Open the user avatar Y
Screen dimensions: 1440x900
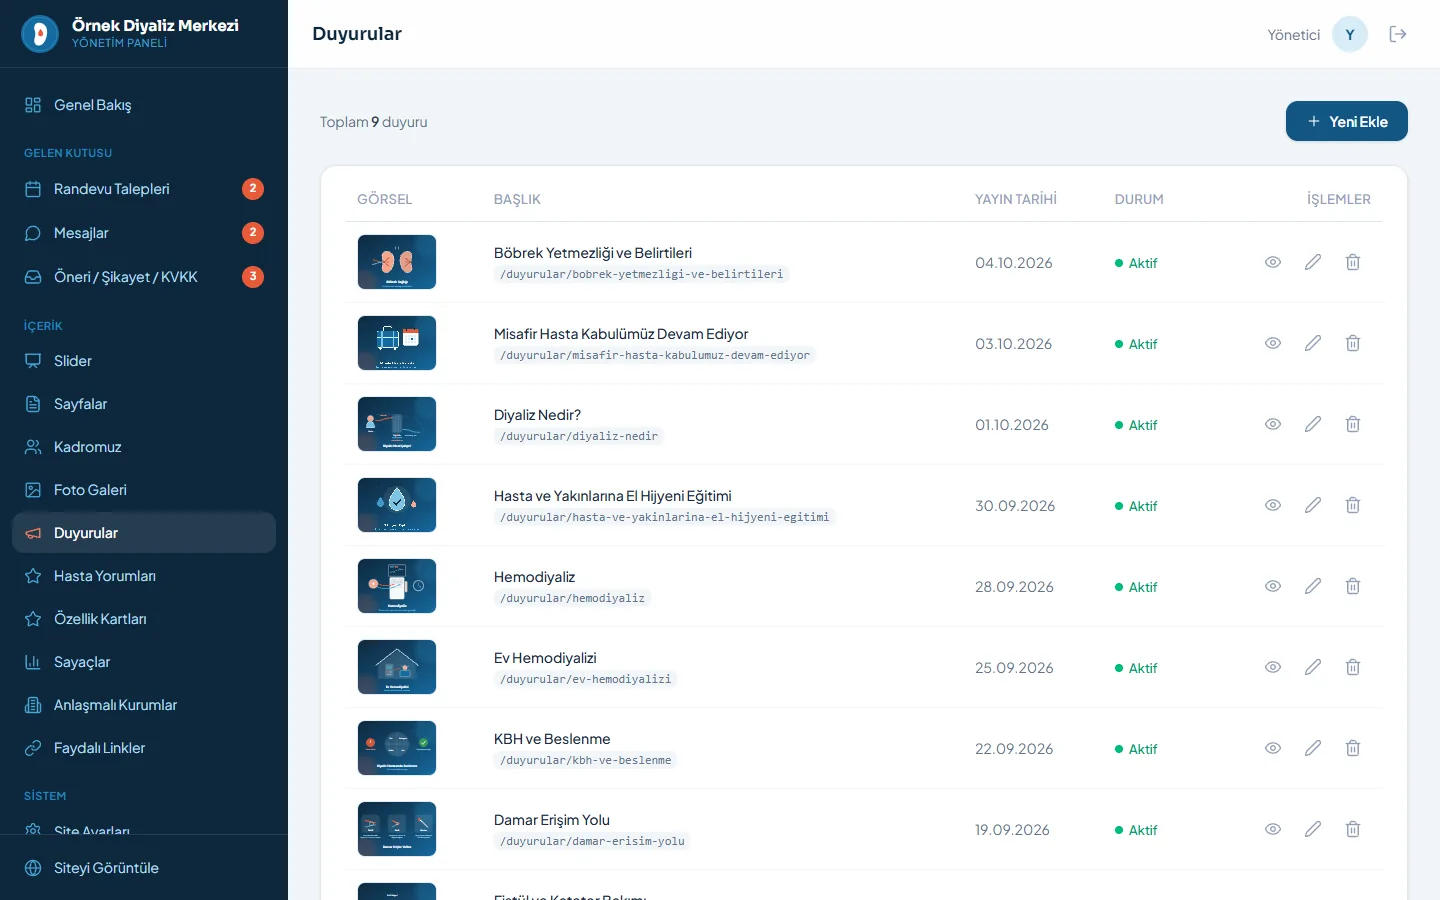(1350, 34)
